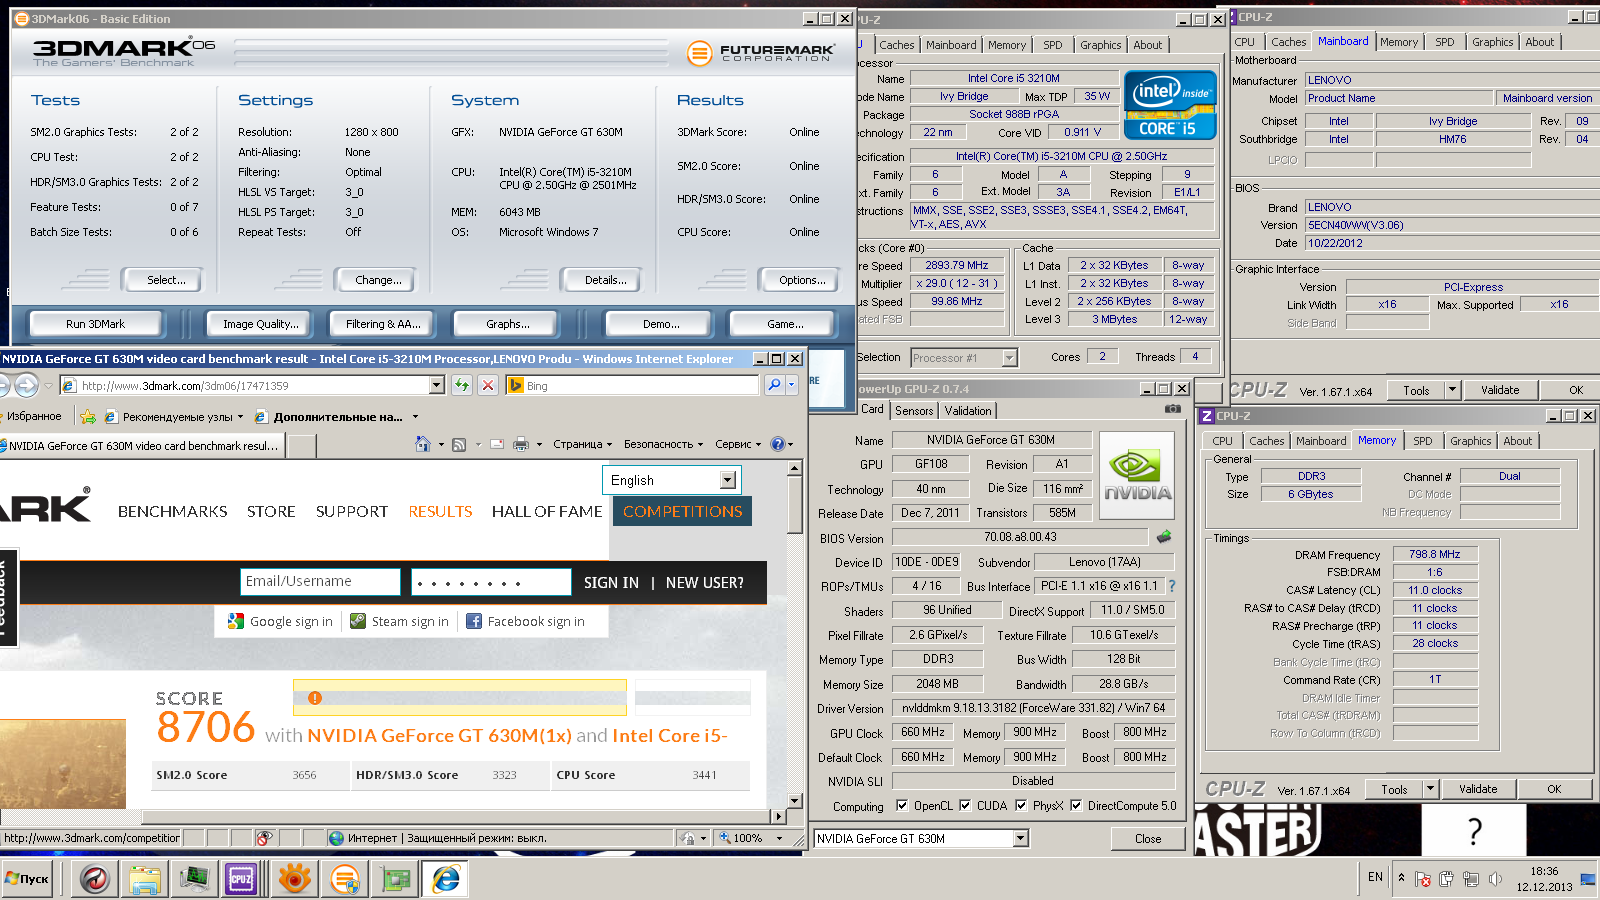1600x900 pixels.
Task: Open Windows Explorer folder taskbar icon
Action: [145, 879]
